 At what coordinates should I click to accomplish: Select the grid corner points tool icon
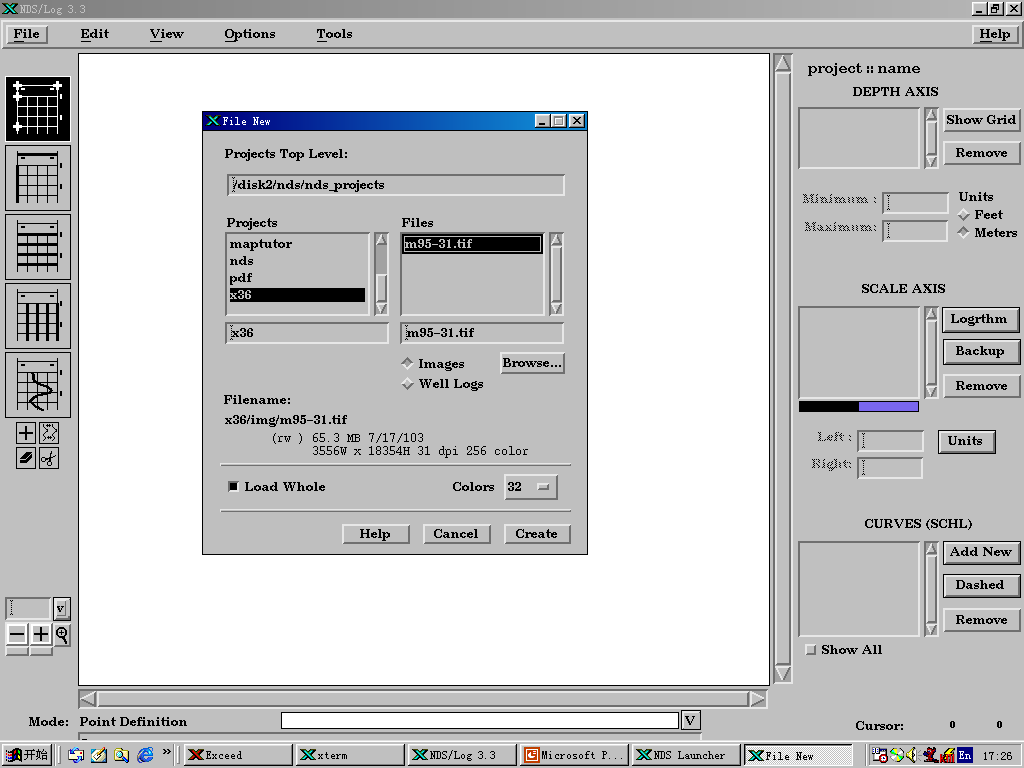[x=38, y=109]
